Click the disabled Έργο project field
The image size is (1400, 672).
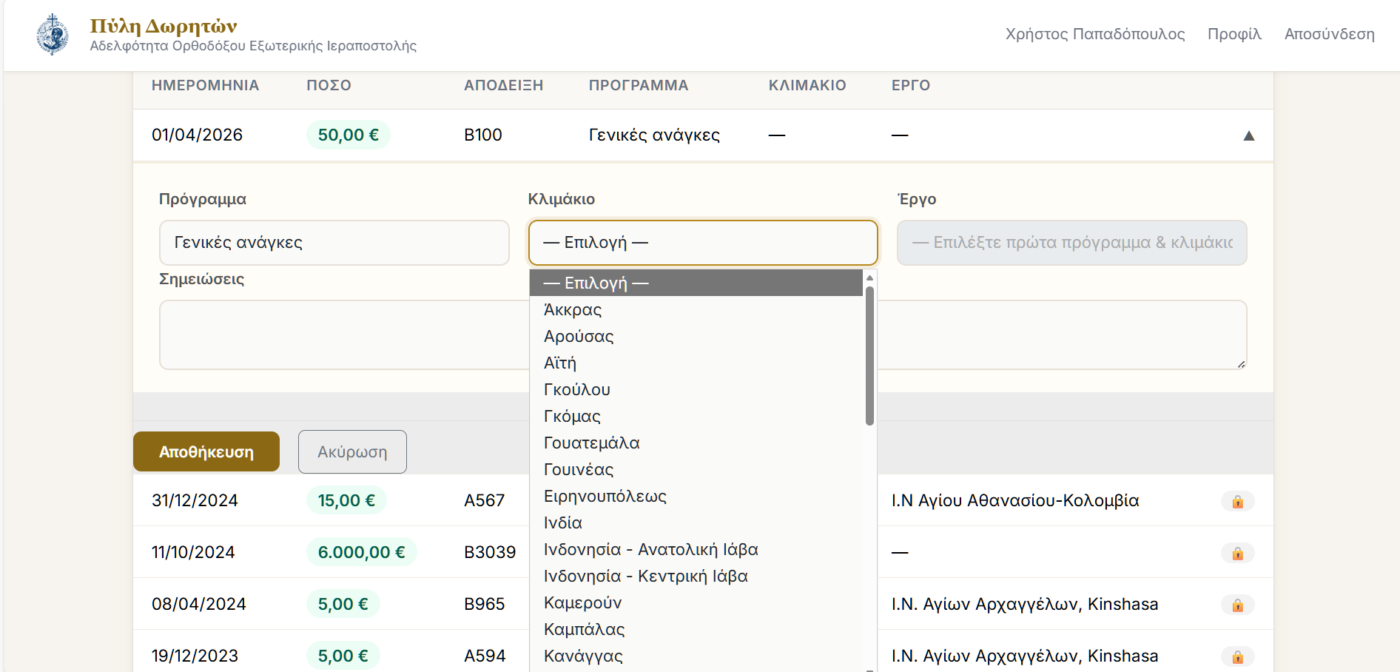click(1071, 243)
